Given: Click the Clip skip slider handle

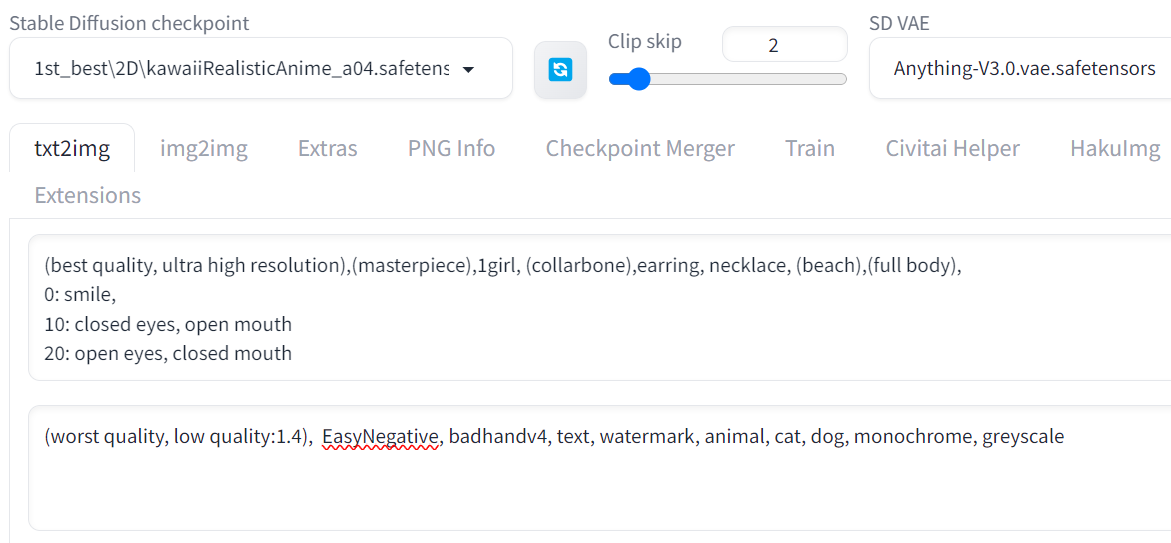Looking at the screenshot, I should [x=637, y=78].
